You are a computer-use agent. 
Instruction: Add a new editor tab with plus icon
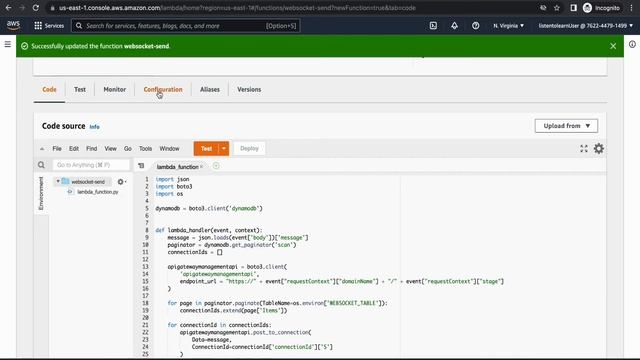pyautogui.click(x=216, y=166)
